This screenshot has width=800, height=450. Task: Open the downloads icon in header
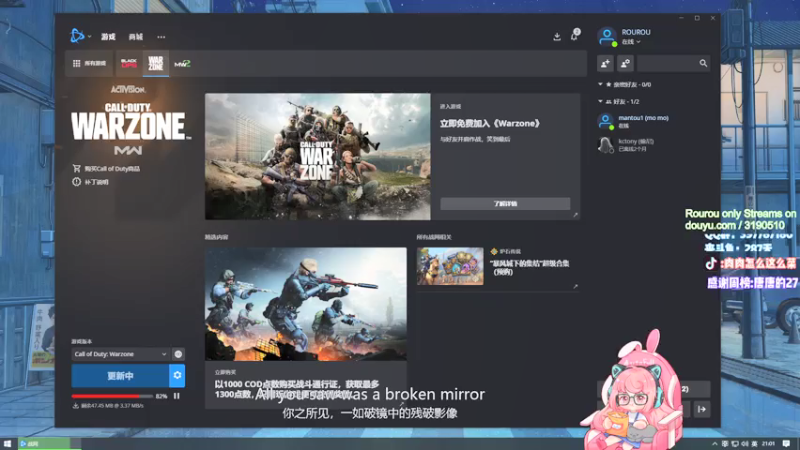[x=557, y=36]
